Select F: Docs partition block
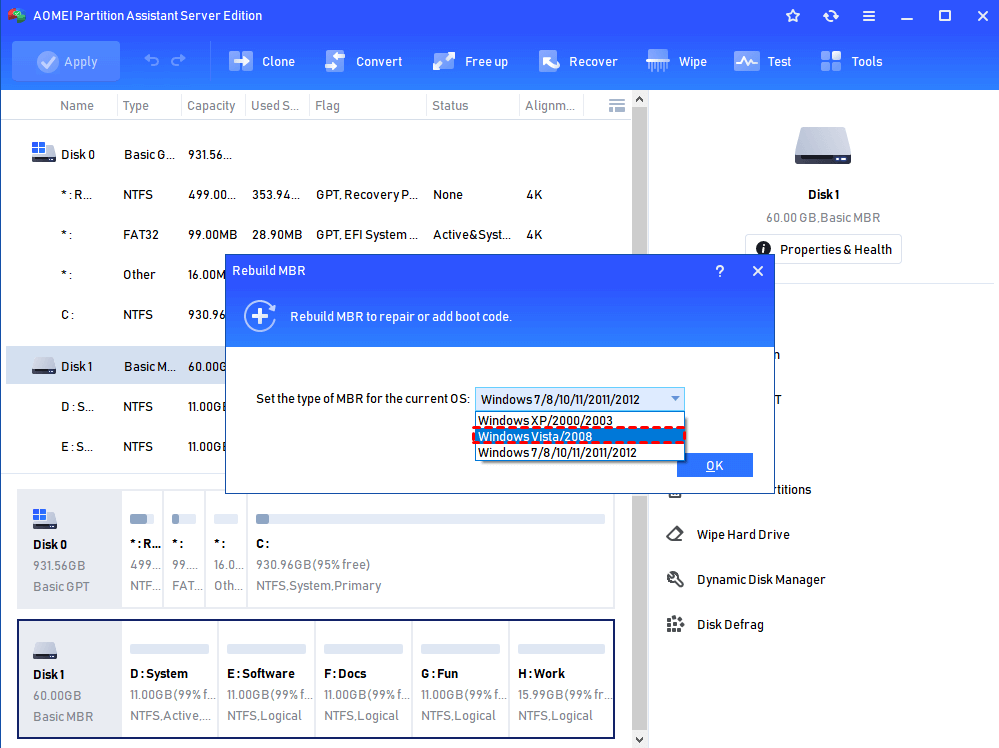This screenshot has height=748, width=999. [364, 679]
